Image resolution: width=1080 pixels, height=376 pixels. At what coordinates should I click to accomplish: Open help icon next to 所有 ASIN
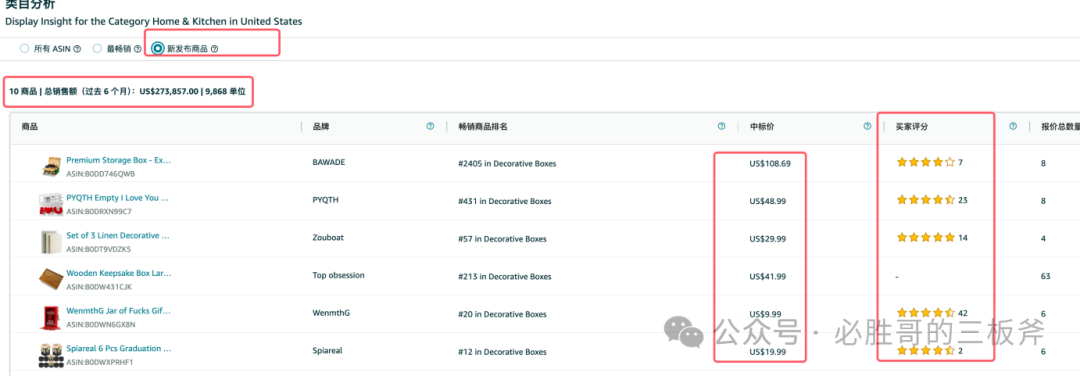pos(77,49)
